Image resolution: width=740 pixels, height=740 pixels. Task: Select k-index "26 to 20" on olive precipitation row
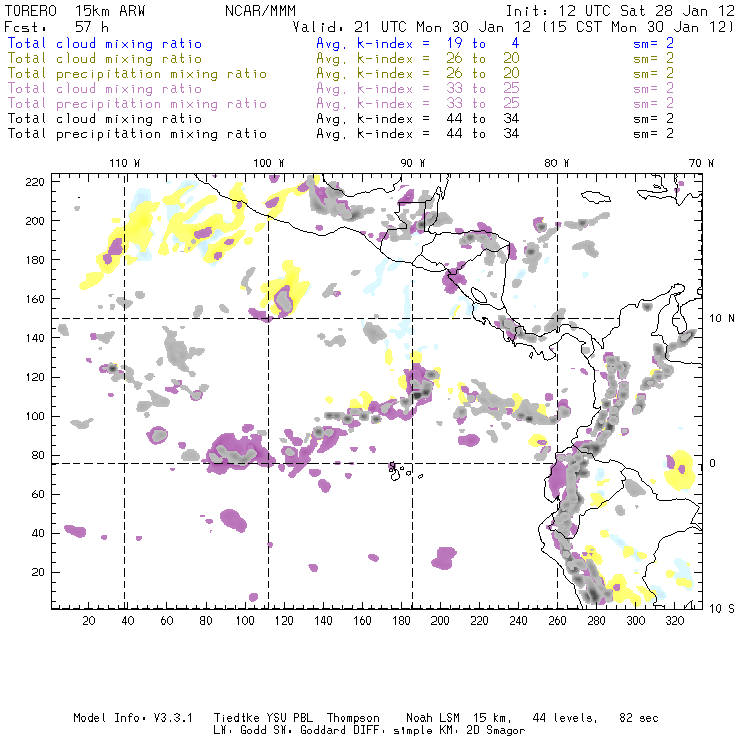coord(483,73)
